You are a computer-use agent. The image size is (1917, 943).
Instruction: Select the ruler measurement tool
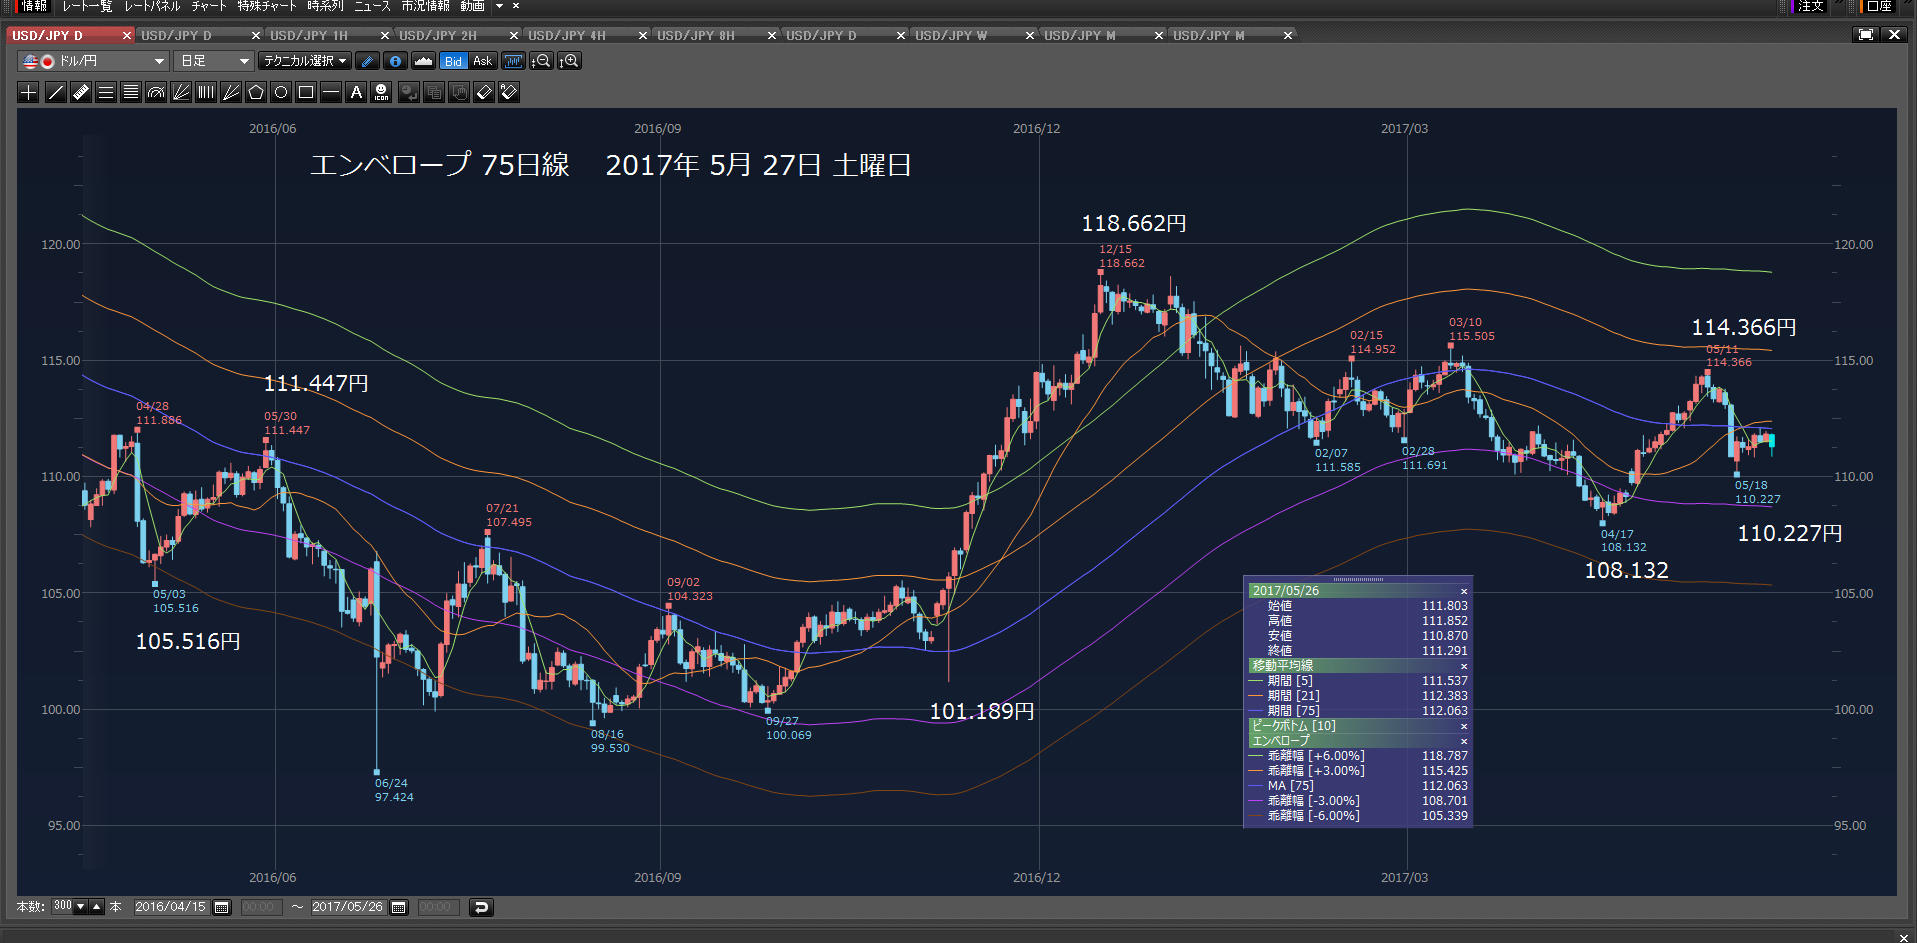pyautogui.click(x=81, y=92)
